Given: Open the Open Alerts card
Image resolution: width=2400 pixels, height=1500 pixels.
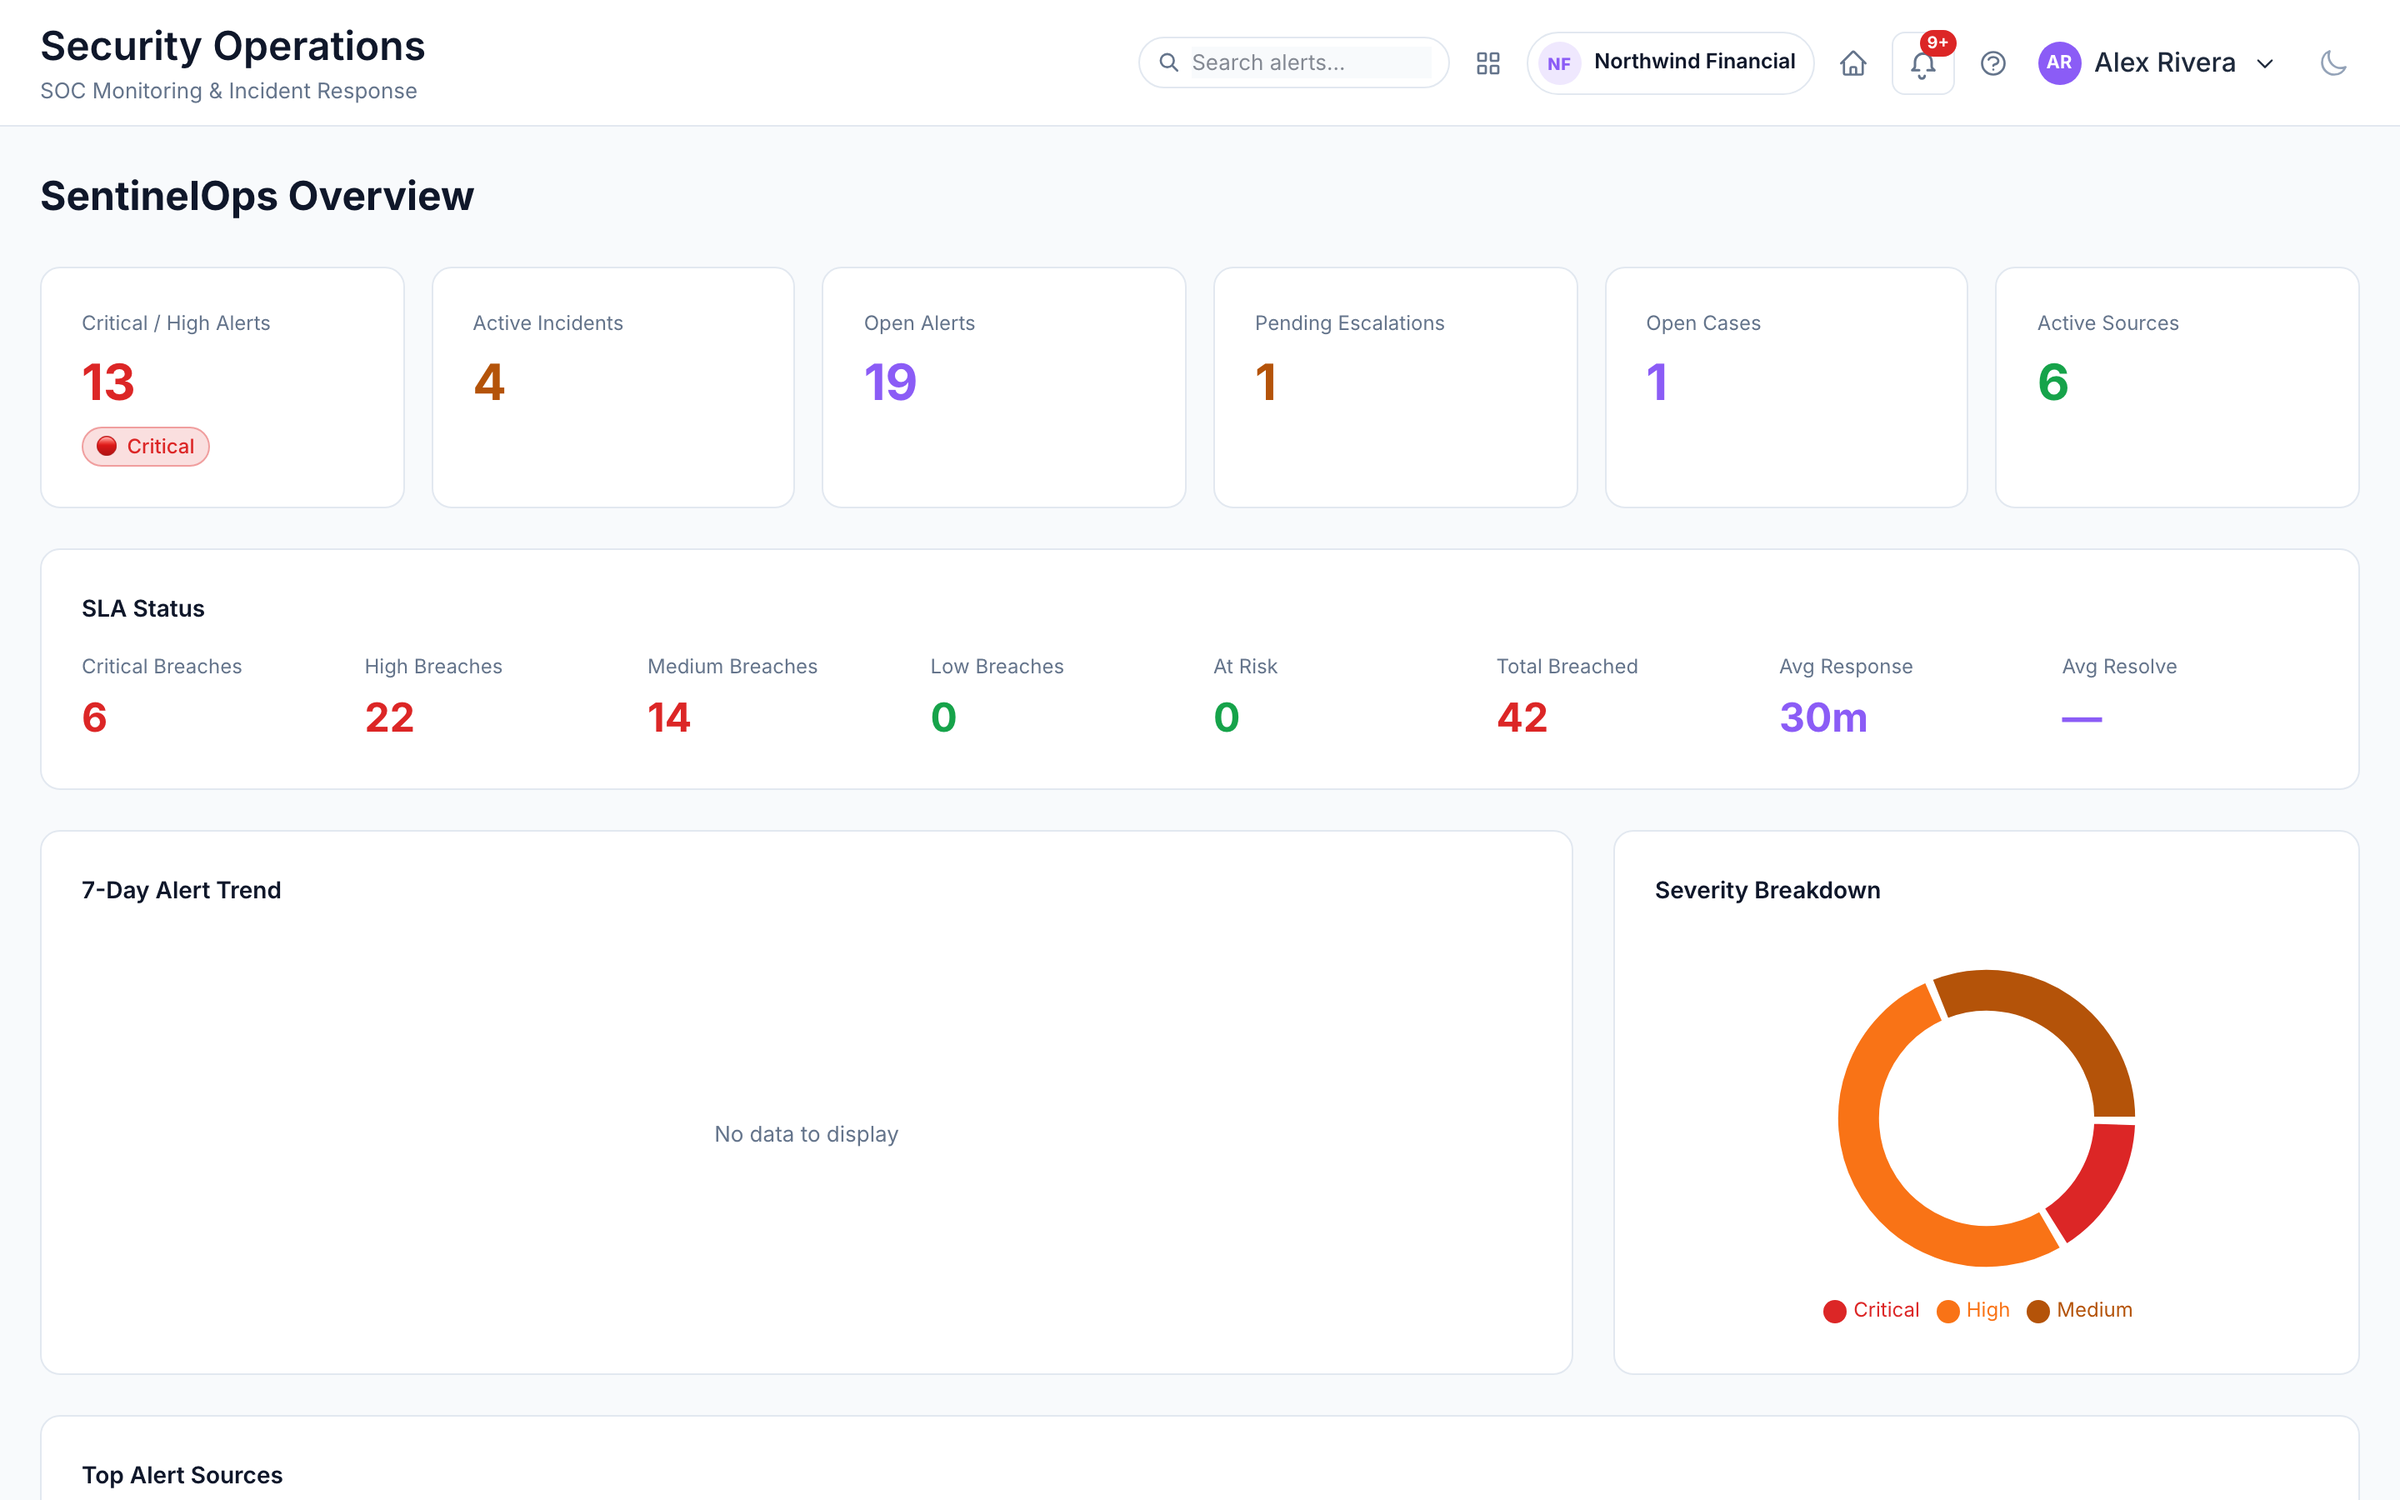Looking at the screenshot, I should tap(1004, 387).
